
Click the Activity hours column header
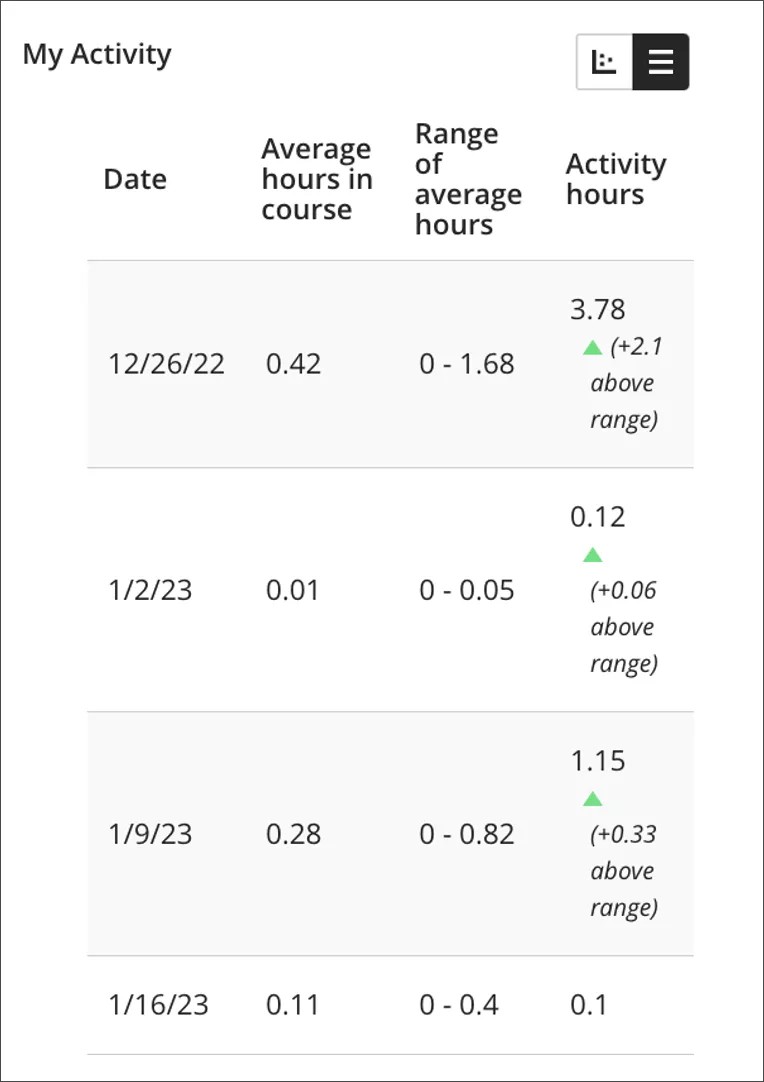615,179
